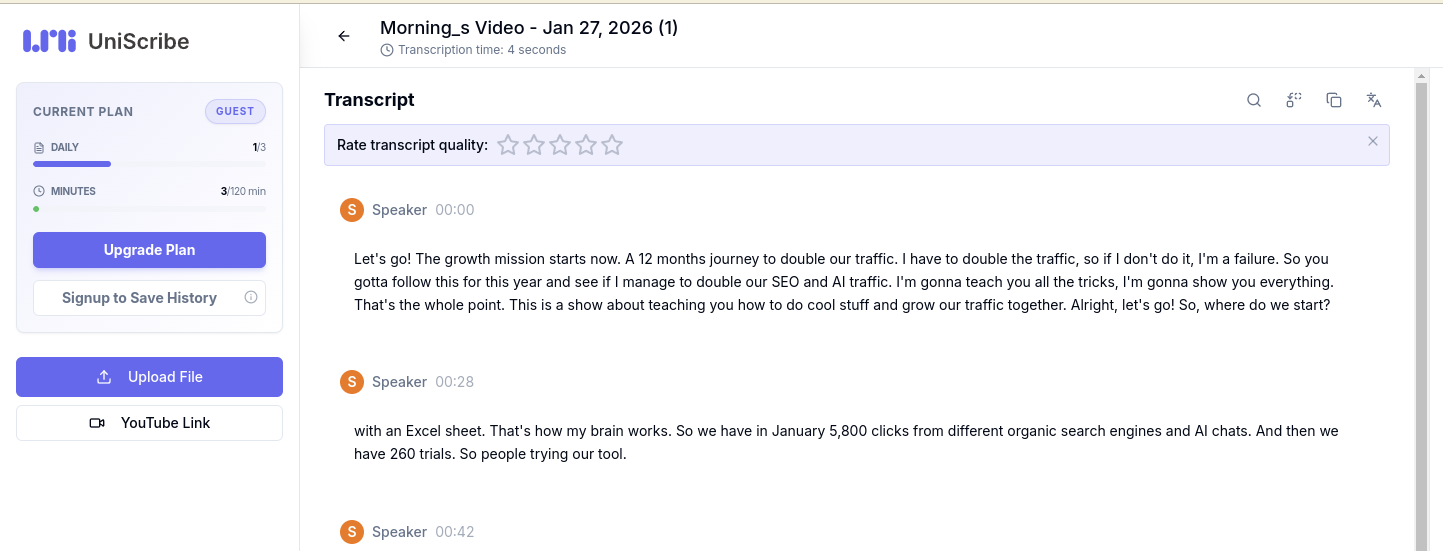Click the scrollbar up arrow

pos(1421,77)
